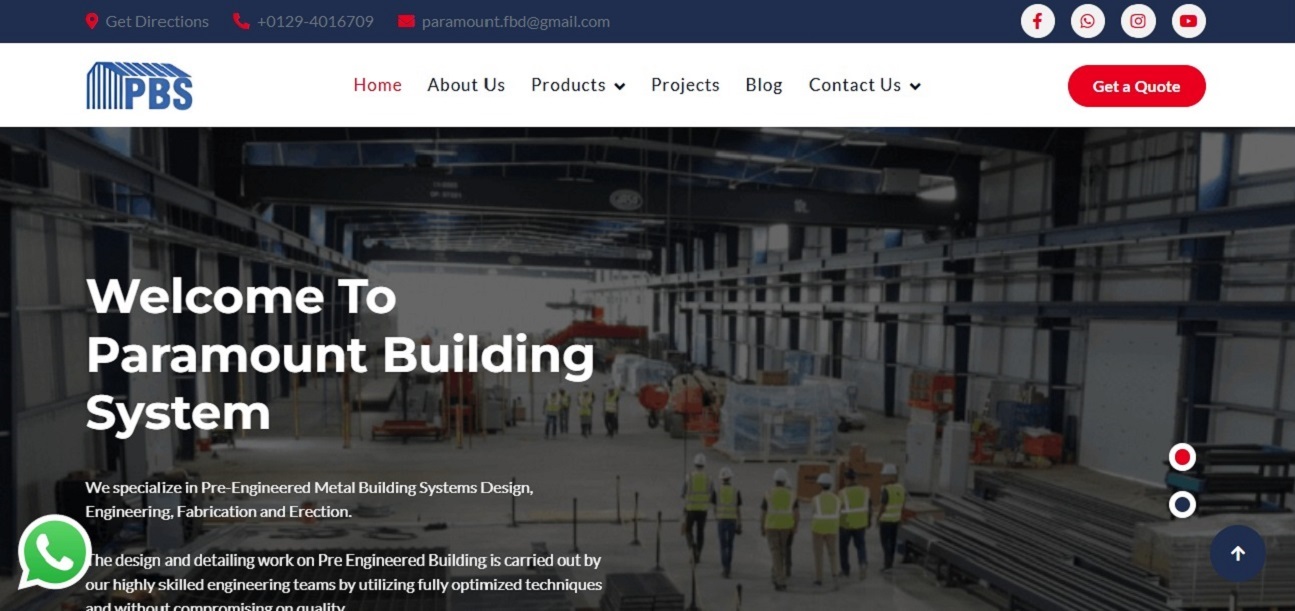Open the Blog menu item
The height and width of the screenshot is (611, 1295).
coord(764,85)
